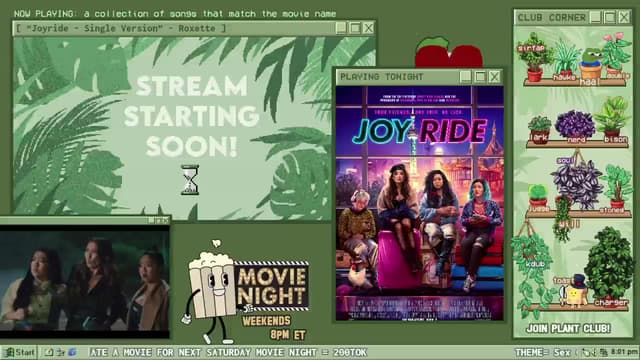The image size is (640, 360).
Task: Click the Stream Starting Soon banner
Action: (x=192, y=116)
